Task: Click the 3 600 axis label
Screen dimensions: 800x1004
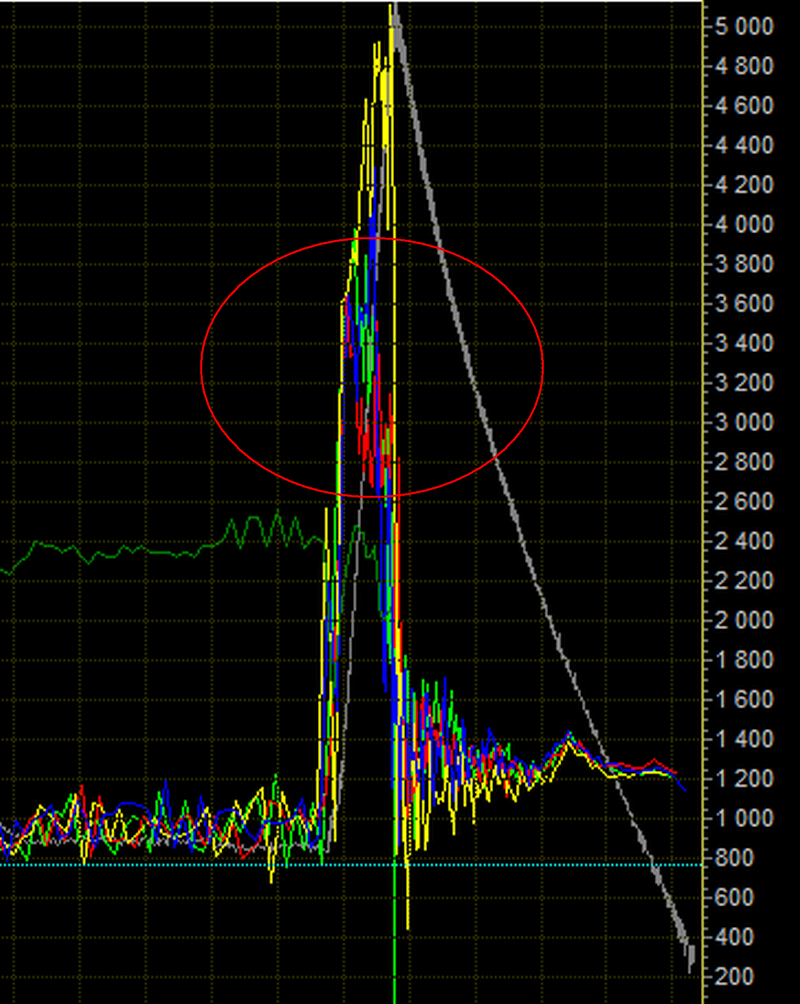Action: [x=746, y=304]
